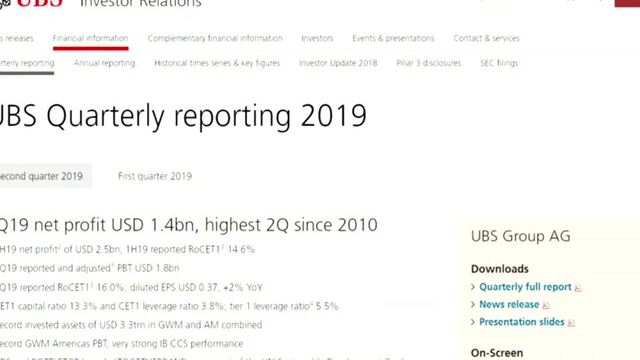640x360 pixels.
Task: Click PDF icon beside Presentation slides
Action: tap(571, 323)
